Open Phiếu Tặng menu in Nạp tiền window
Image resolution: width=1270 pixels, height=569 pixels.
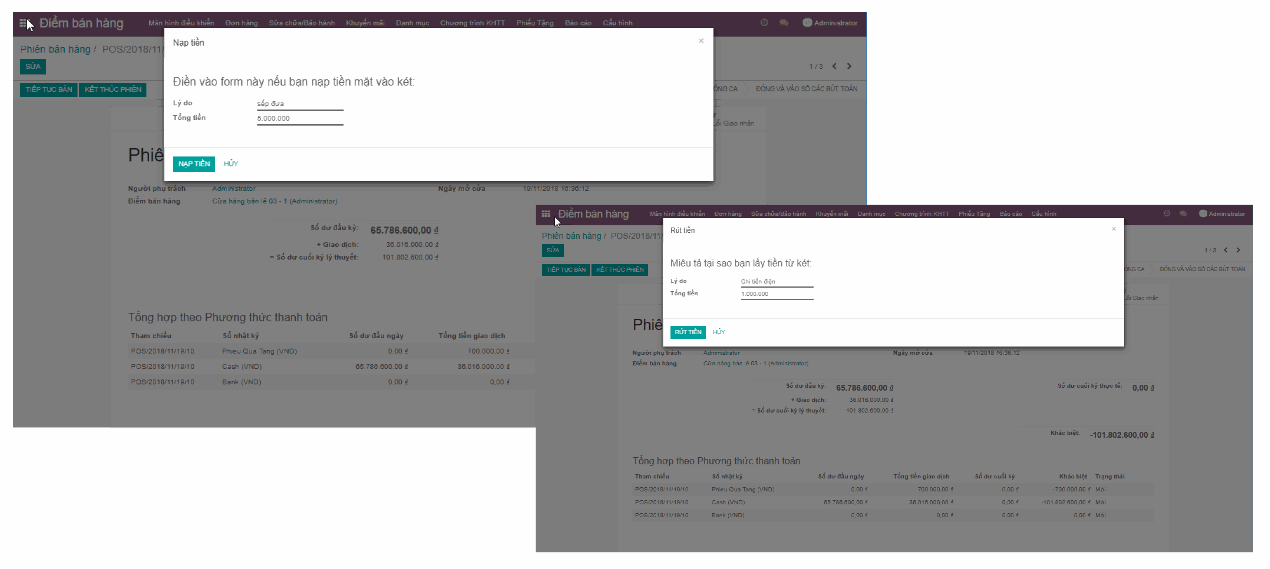coord(535,22)
